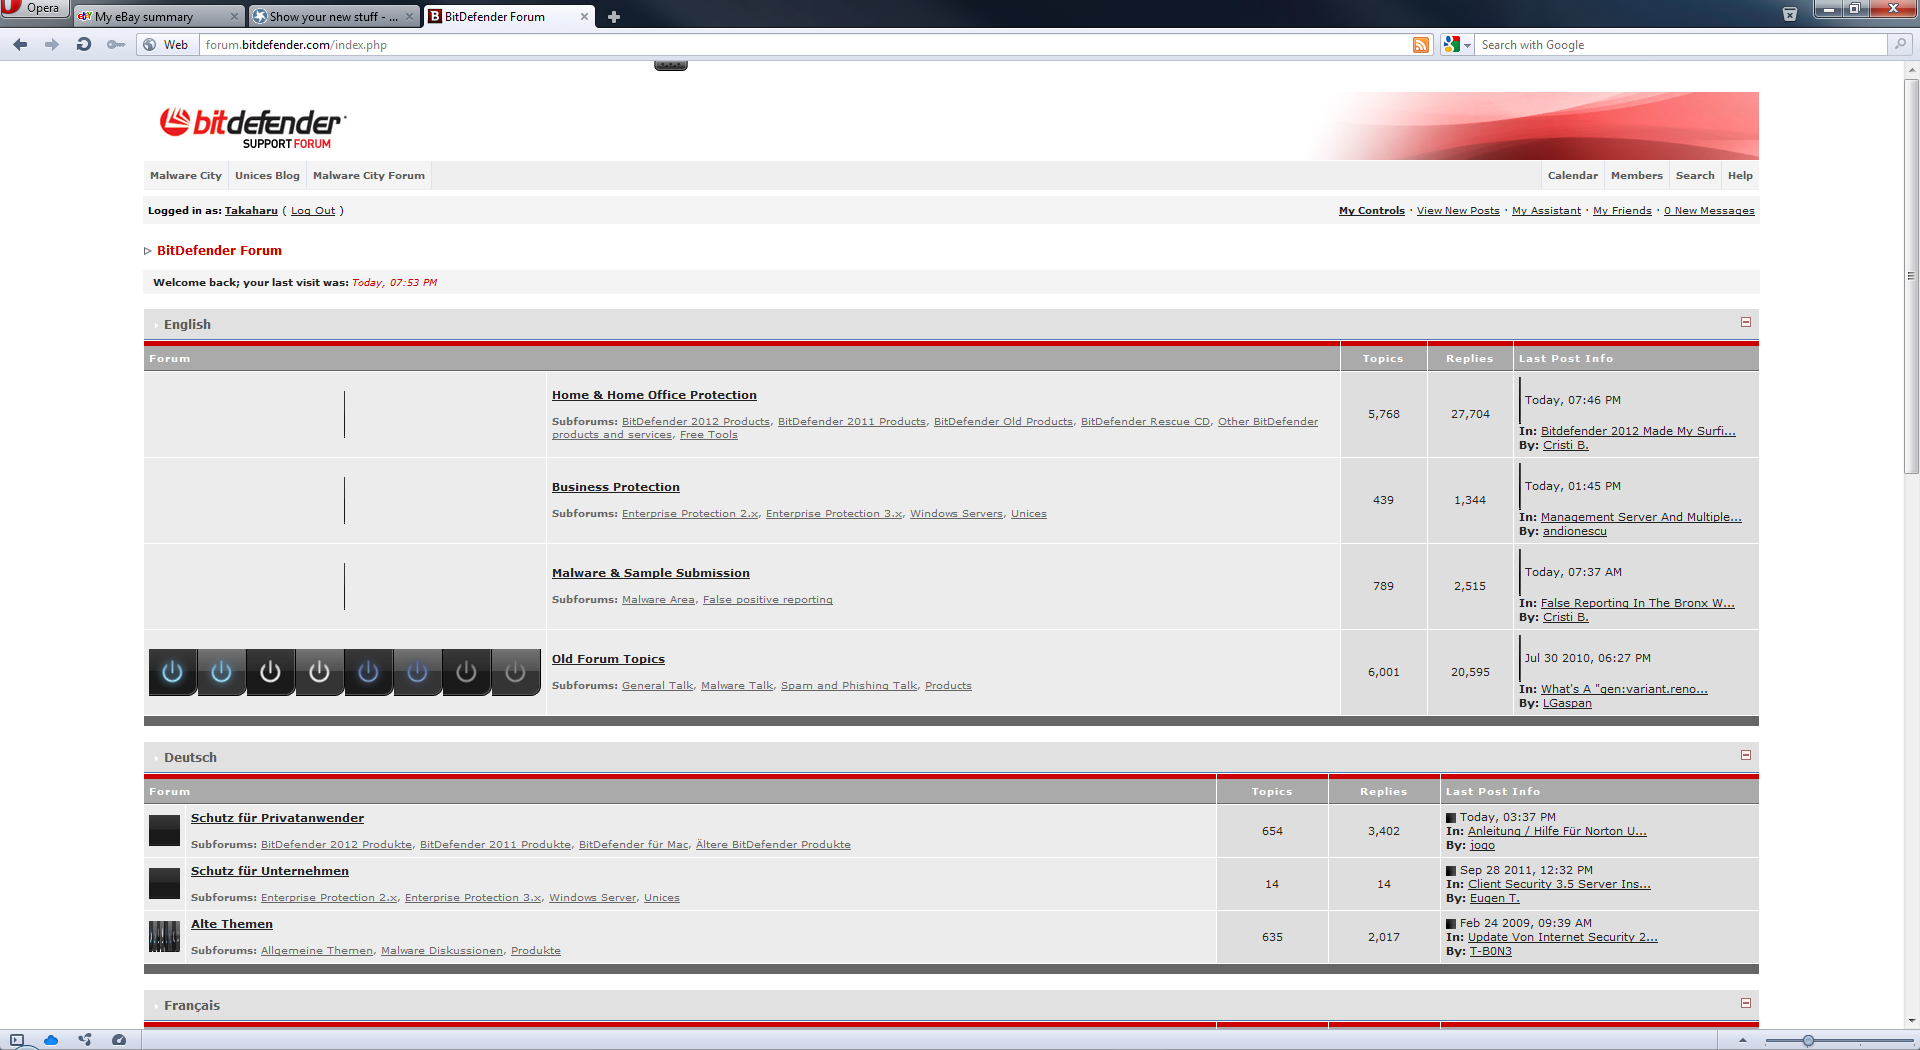Go back with the browser Back arrow

(20, 44)
